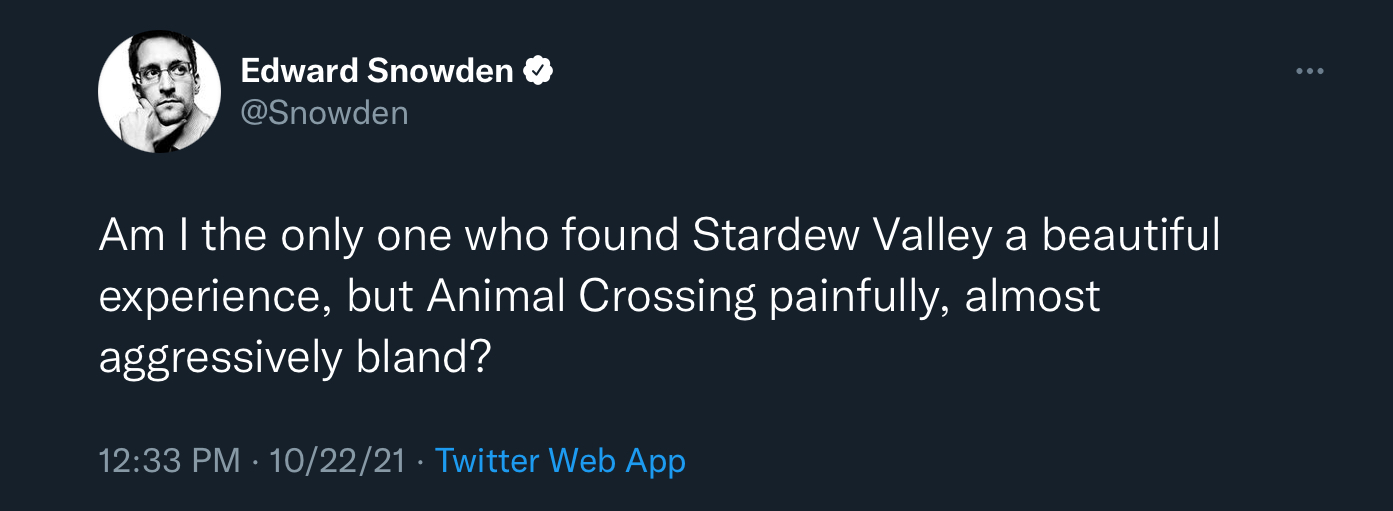The height and width of the screenshot is (511, 1393).
Task: Open the Twitter Web App source link
Action: [560, 461]
